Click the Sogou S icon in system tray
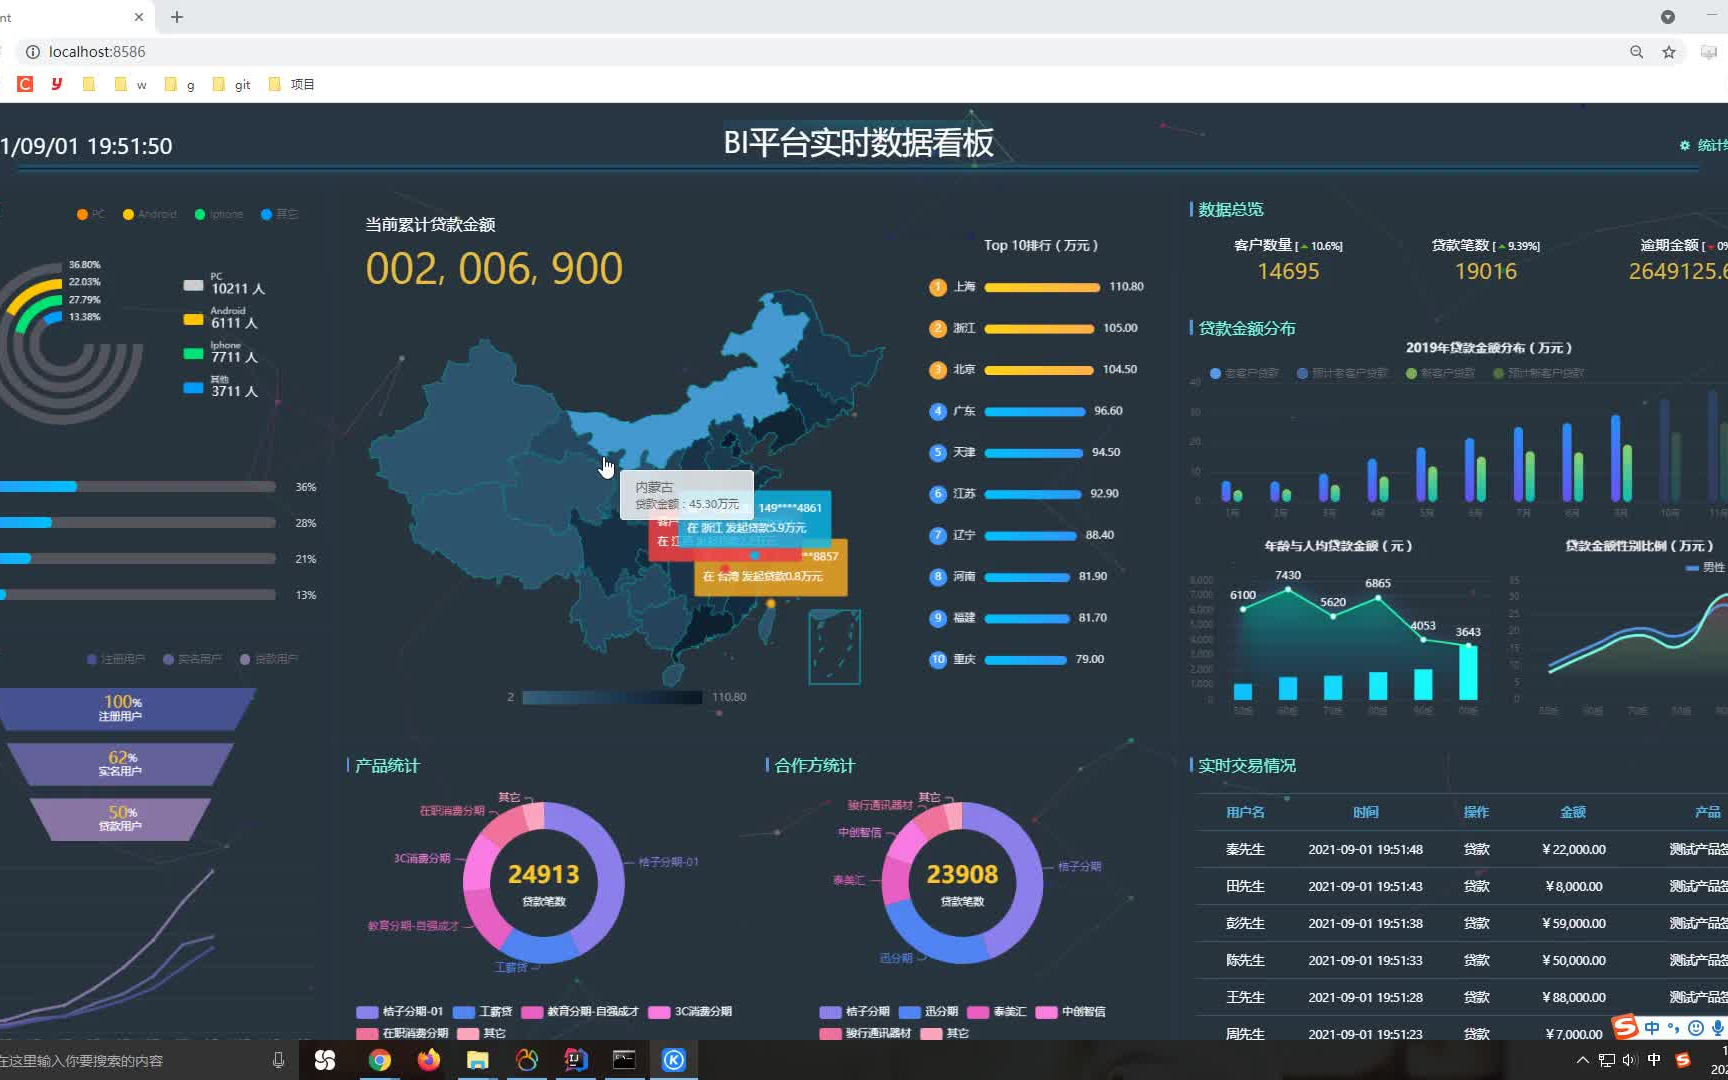Viewport: 1728px width, 1080px height. click(x=1683, y=1060)
